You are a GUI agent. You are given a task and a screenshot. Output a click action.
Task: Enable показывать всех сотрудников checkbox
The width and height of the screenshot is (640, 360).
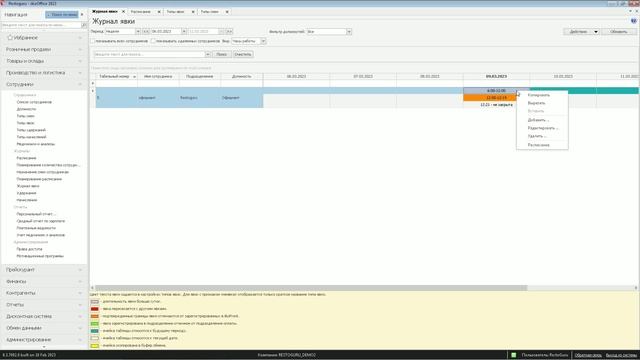click(x=93, y=41)
